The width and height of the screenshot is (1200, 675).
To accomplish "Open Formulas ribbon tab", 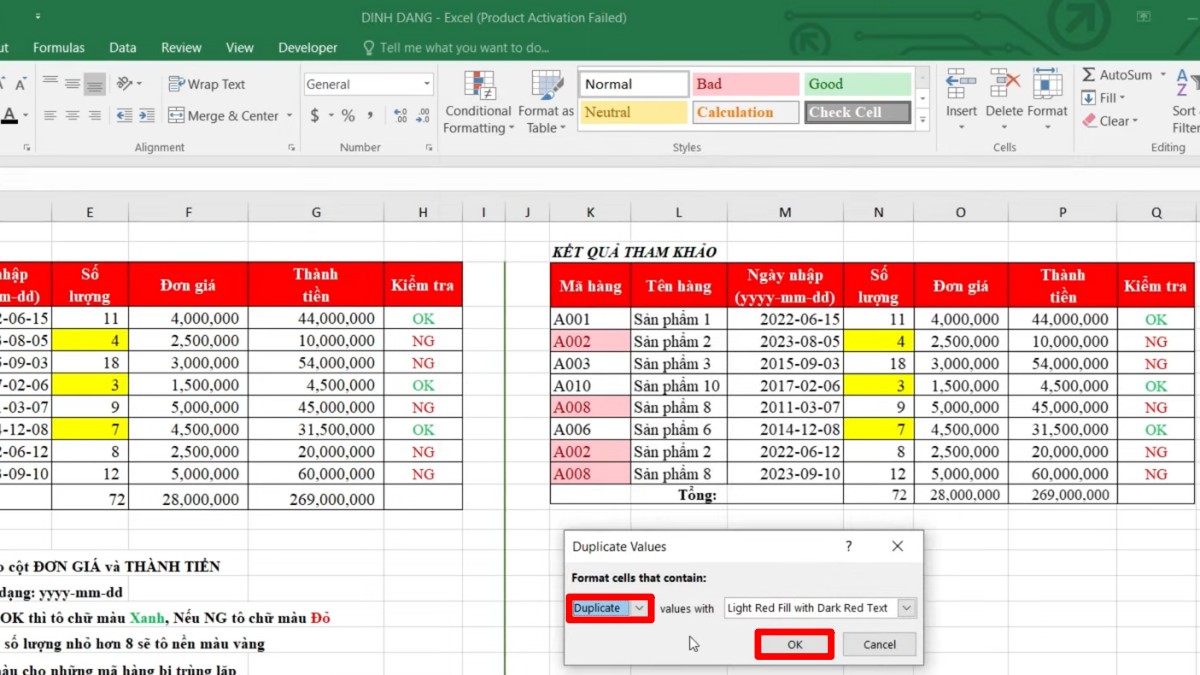I will (x=59, y=47).
